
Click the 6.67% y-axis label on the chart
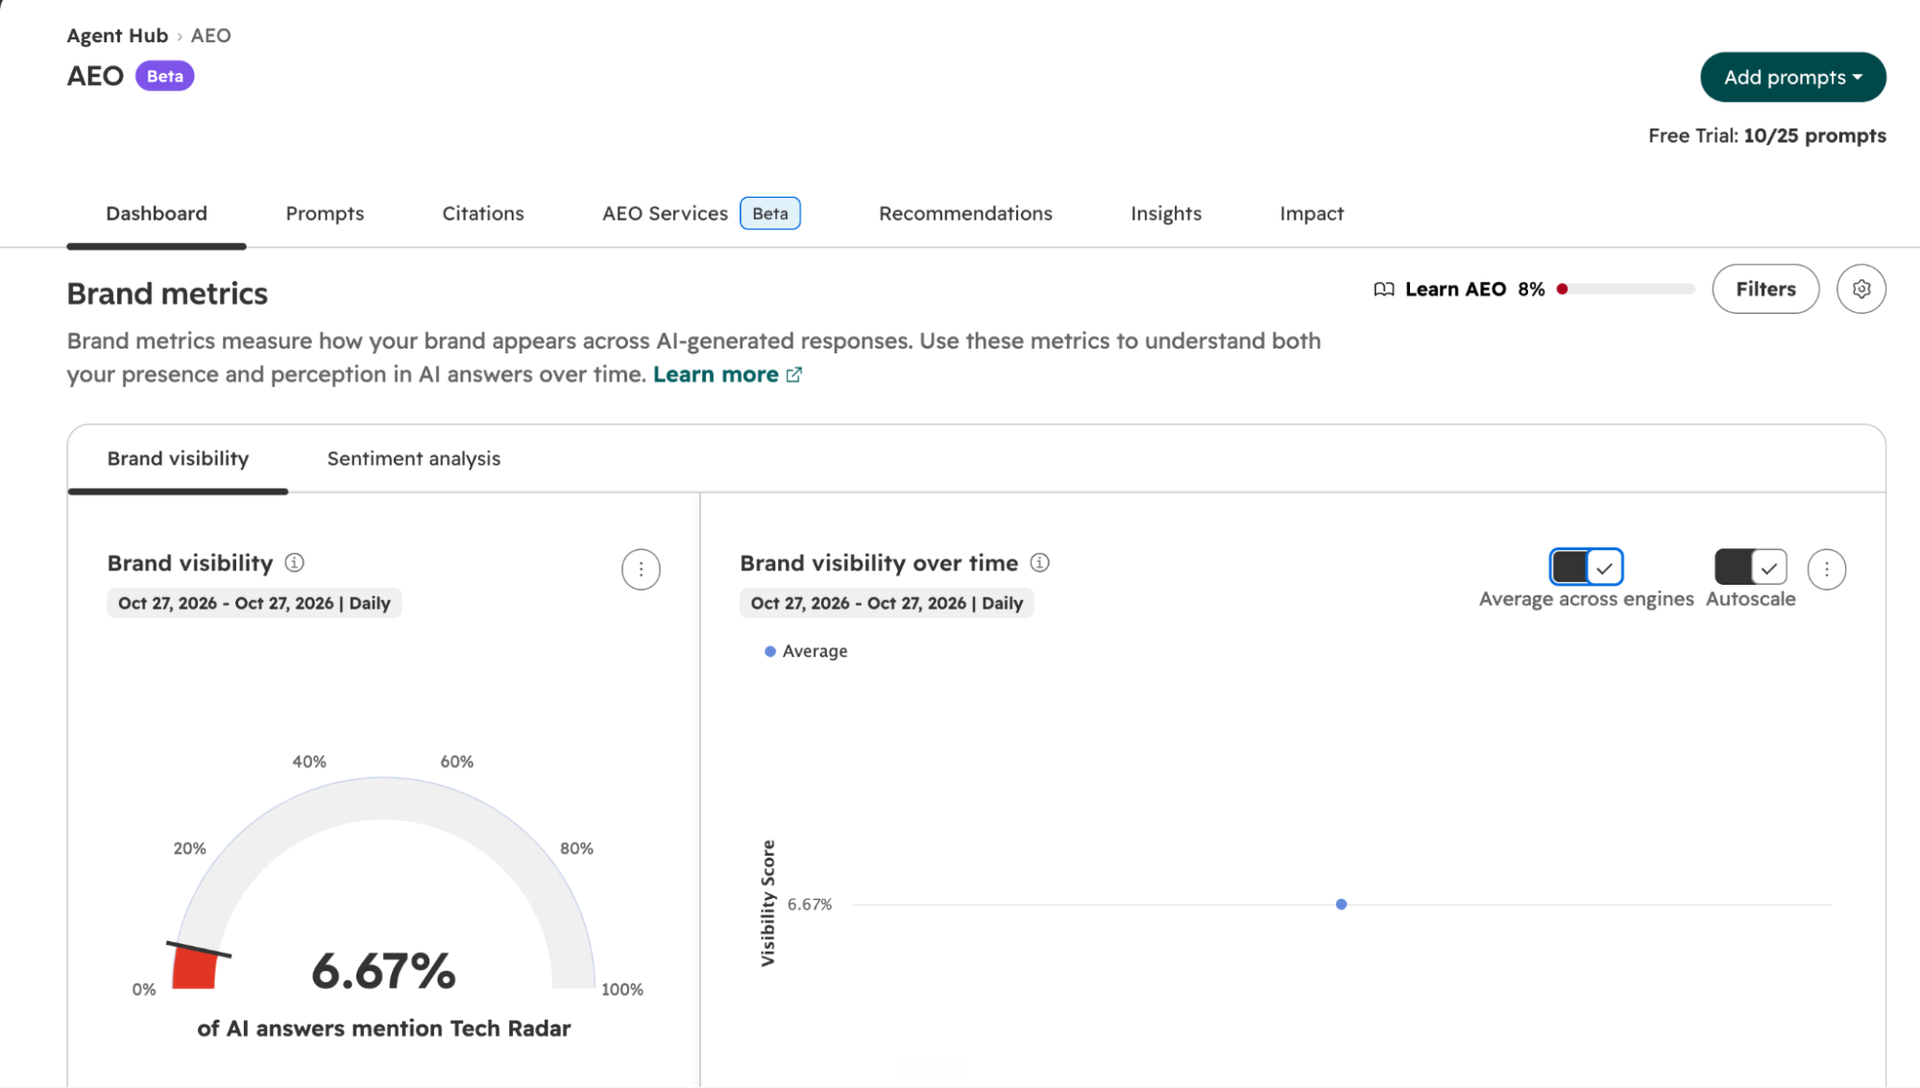pyautogui.click(x=809, y=904)
